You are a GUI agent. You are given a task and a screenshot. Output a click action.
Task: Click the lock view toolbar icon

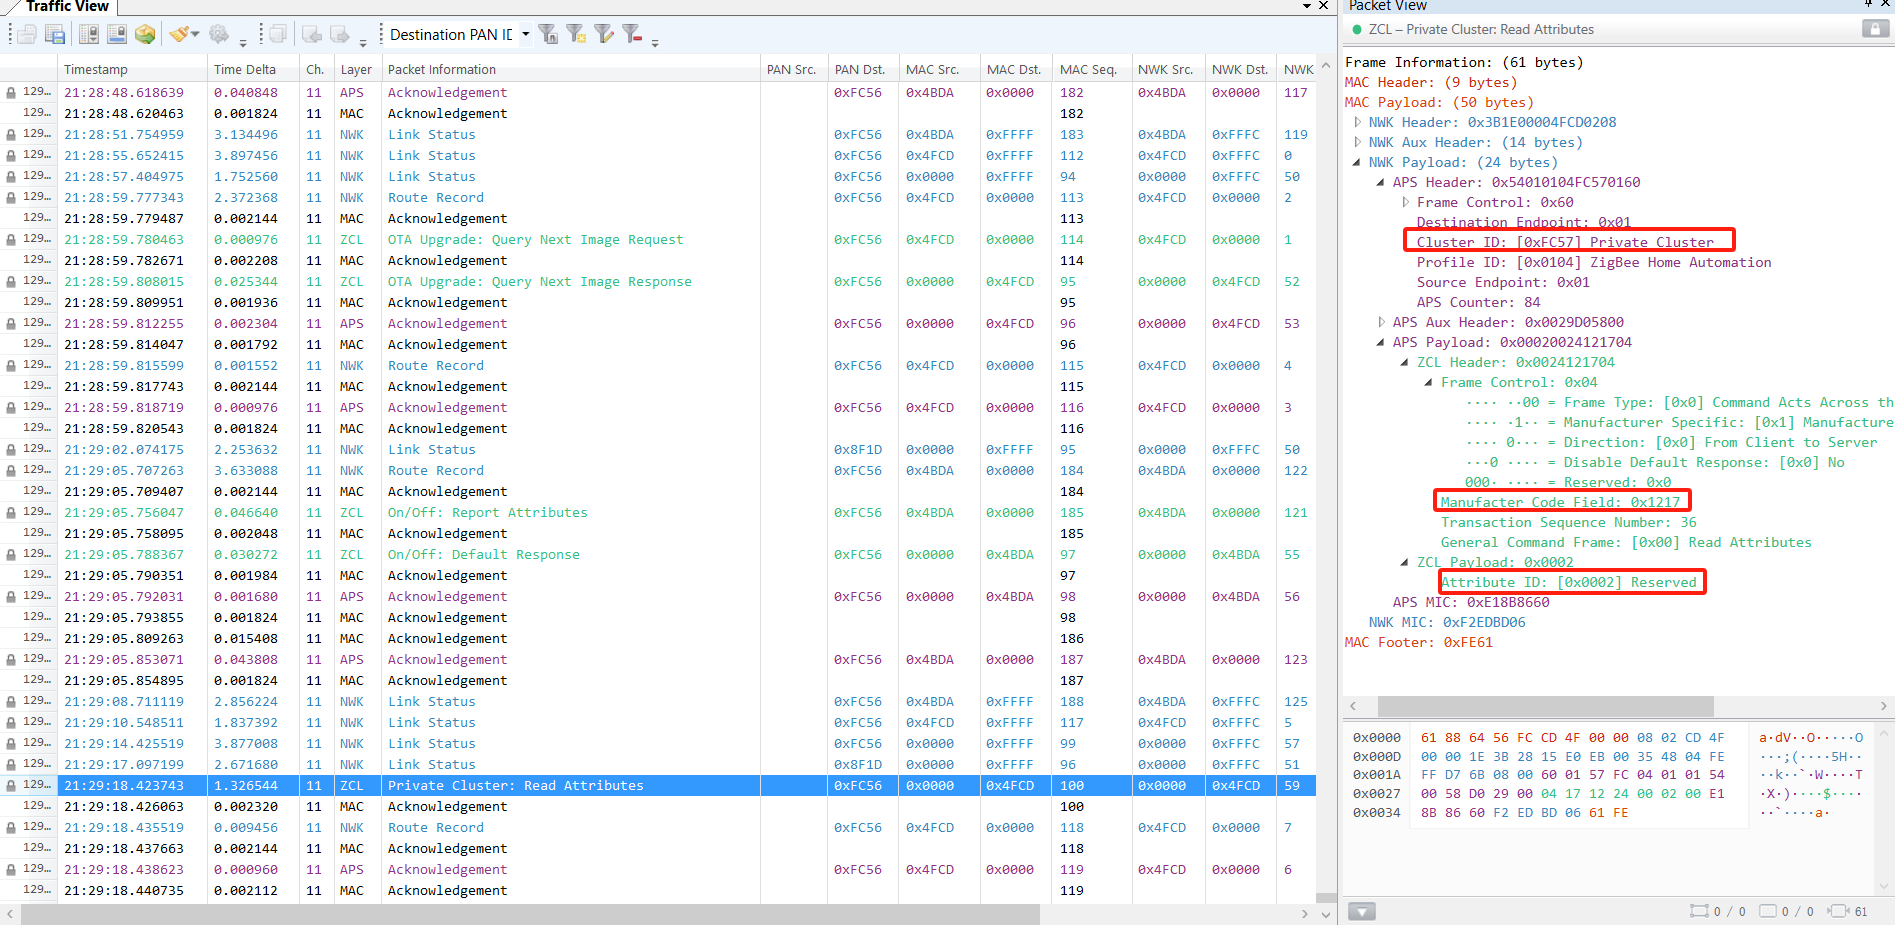(x=117, y=35)
